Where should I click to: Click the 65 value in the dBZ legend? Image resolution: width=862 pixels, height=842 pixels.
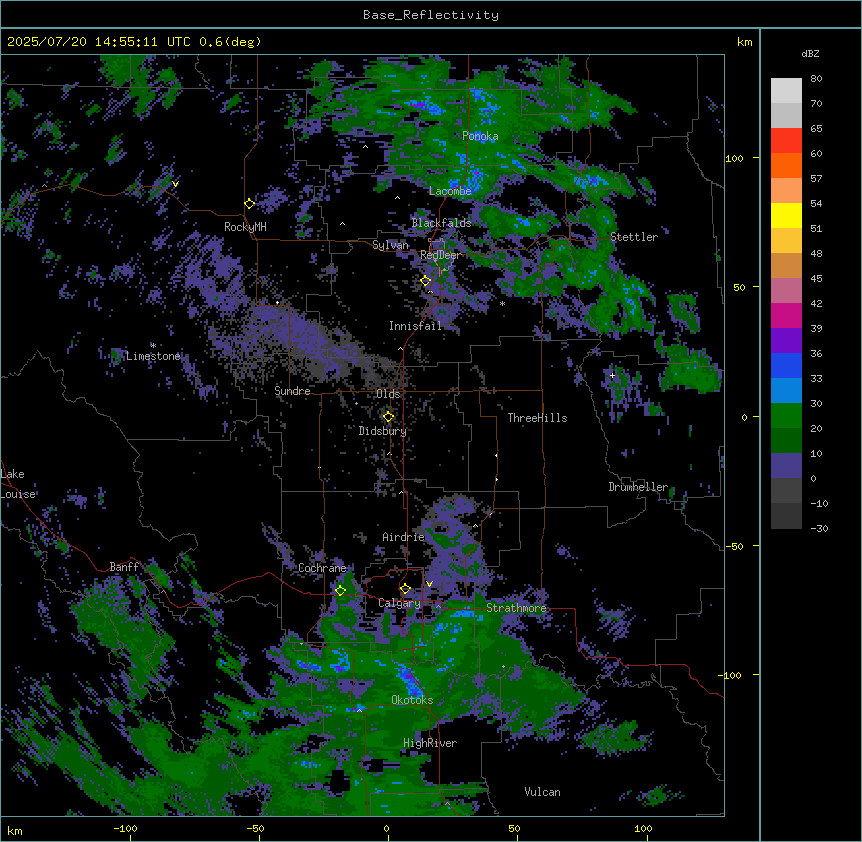(816, 129)
